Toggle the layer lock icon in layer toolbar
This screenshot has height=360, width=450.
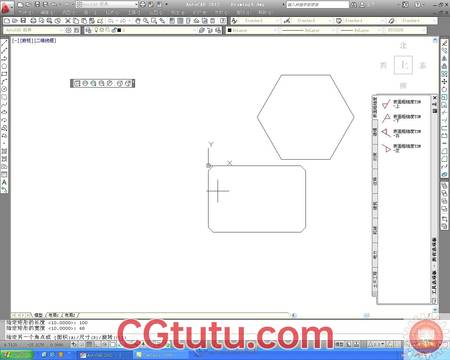coord(114,30)
